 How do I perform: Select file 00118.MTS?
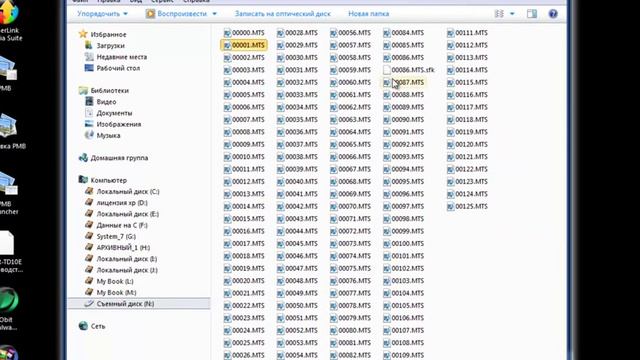pos(471,120)
